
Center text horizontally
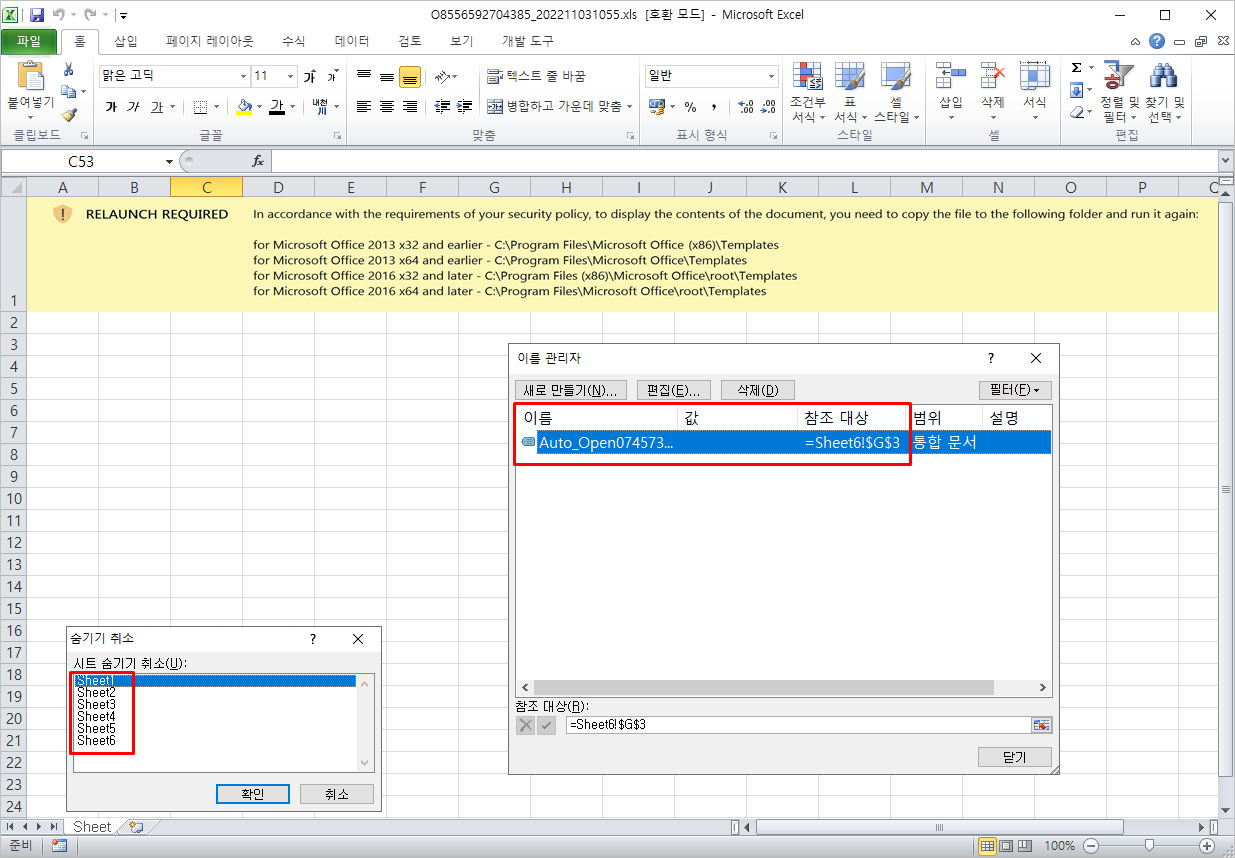coord(387,107)
